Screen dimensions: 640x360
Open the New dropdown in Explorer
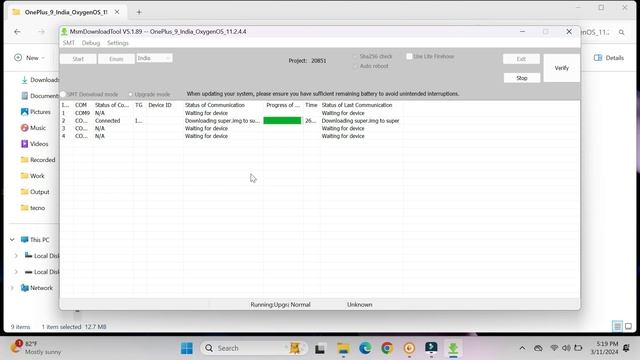30,58
